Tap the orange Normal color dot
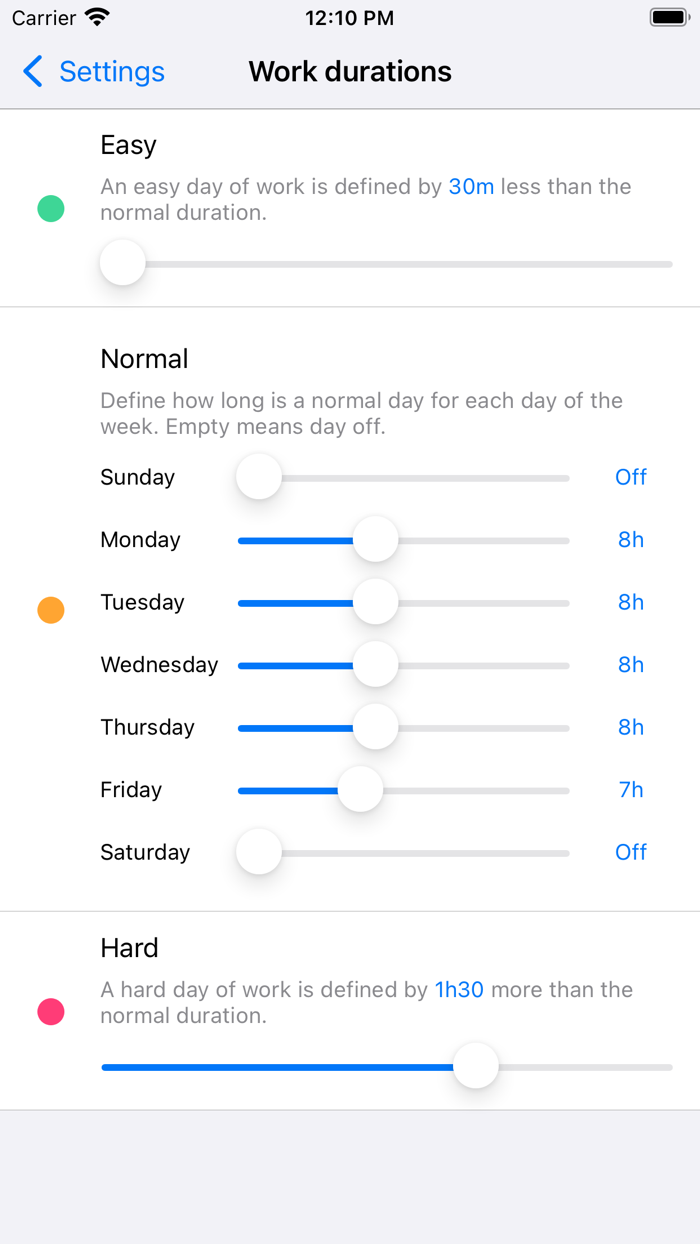Viewport: 700px width, 1244px height. [51, 610]
